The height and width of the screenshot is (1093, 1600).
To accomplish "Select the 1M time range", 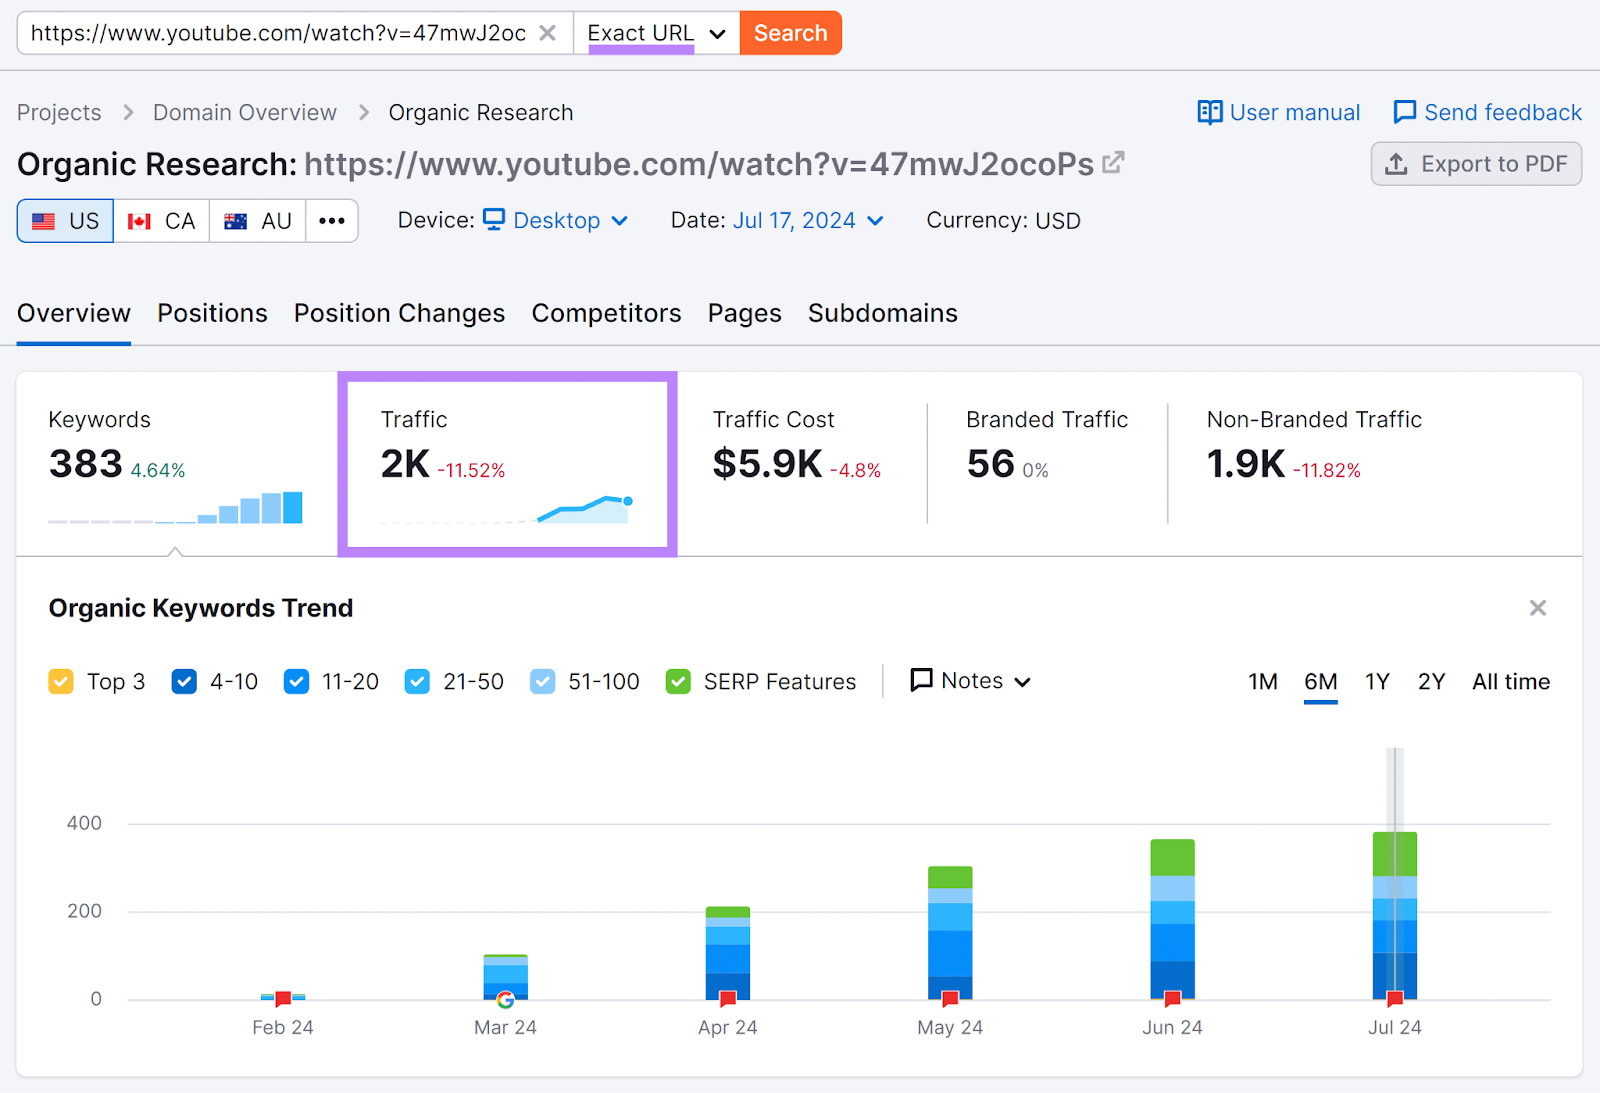I will tap(1263, 682).
